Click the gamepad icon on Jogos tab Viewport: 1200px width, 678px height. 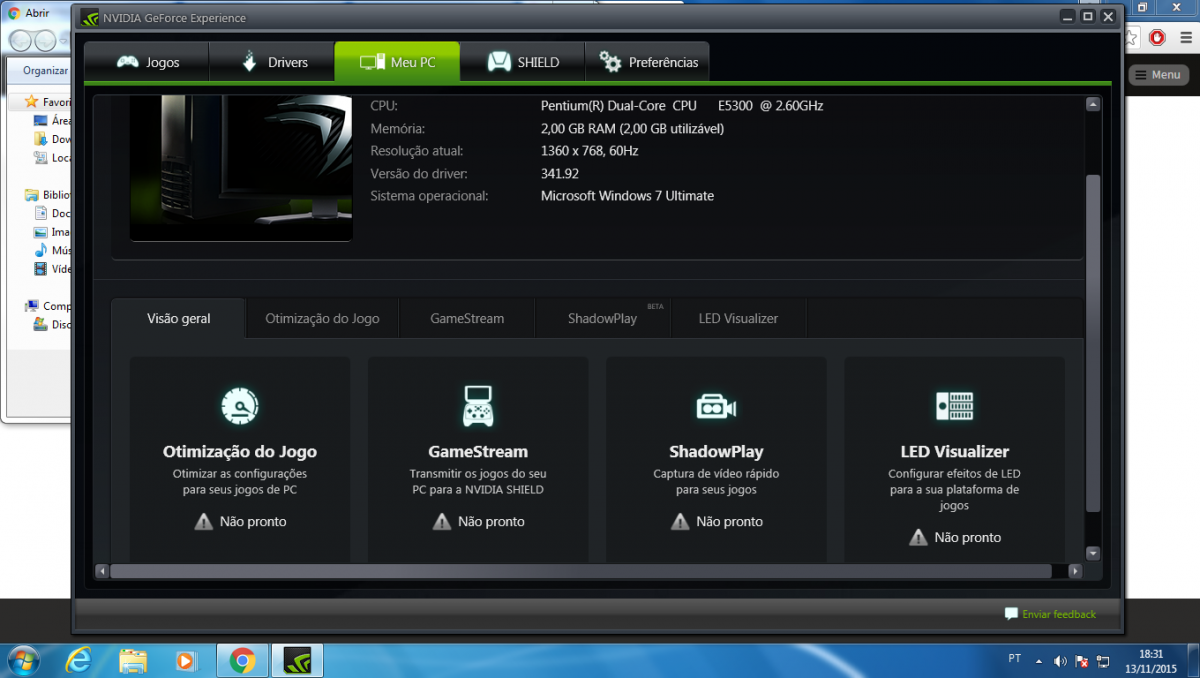coord(127,62)
